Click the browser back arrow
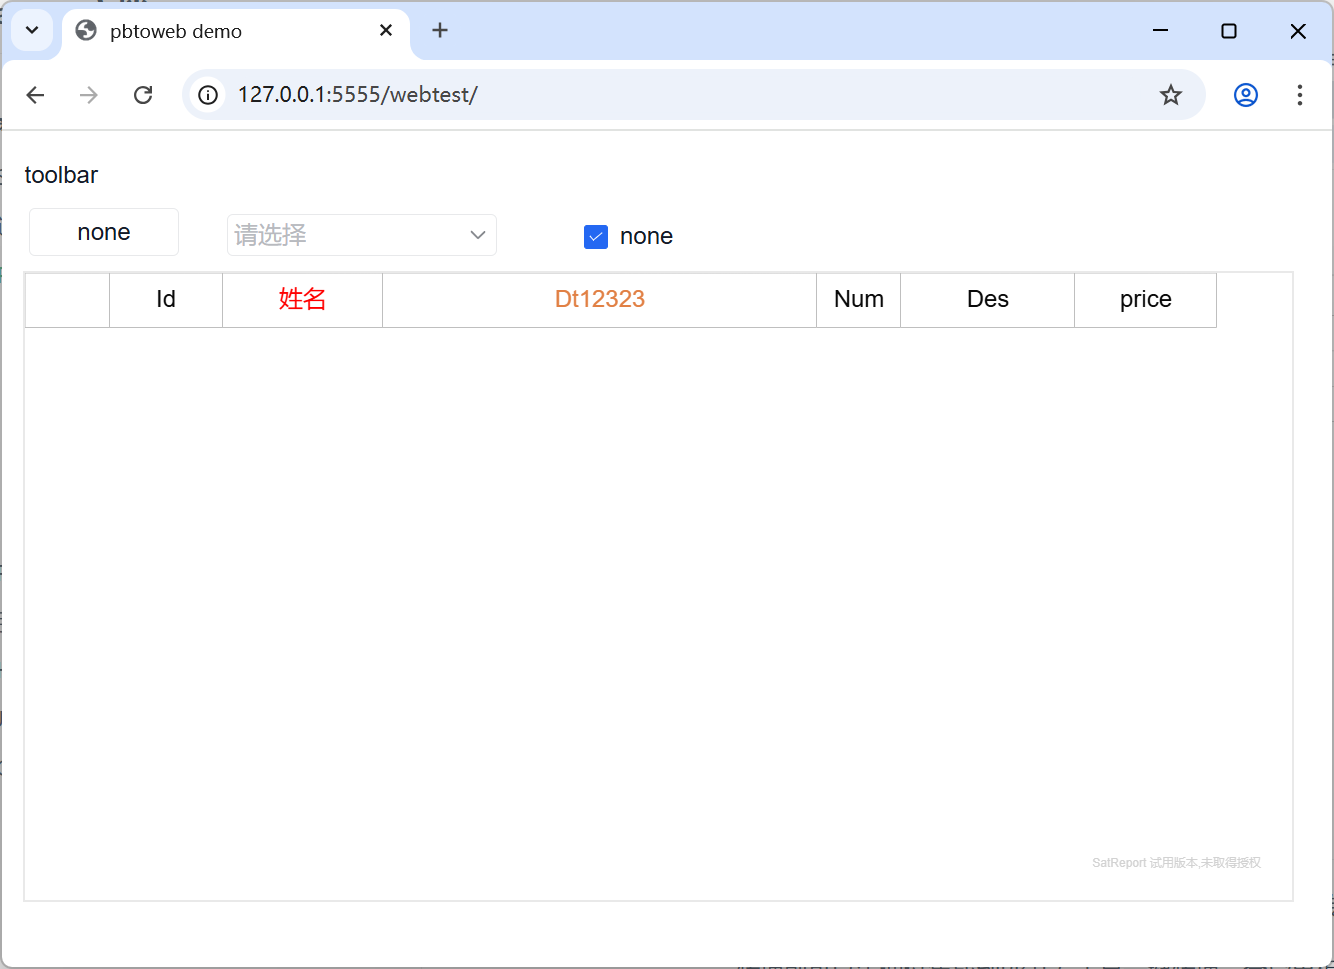Screen dimensions: 1334x969 [36, 95]
